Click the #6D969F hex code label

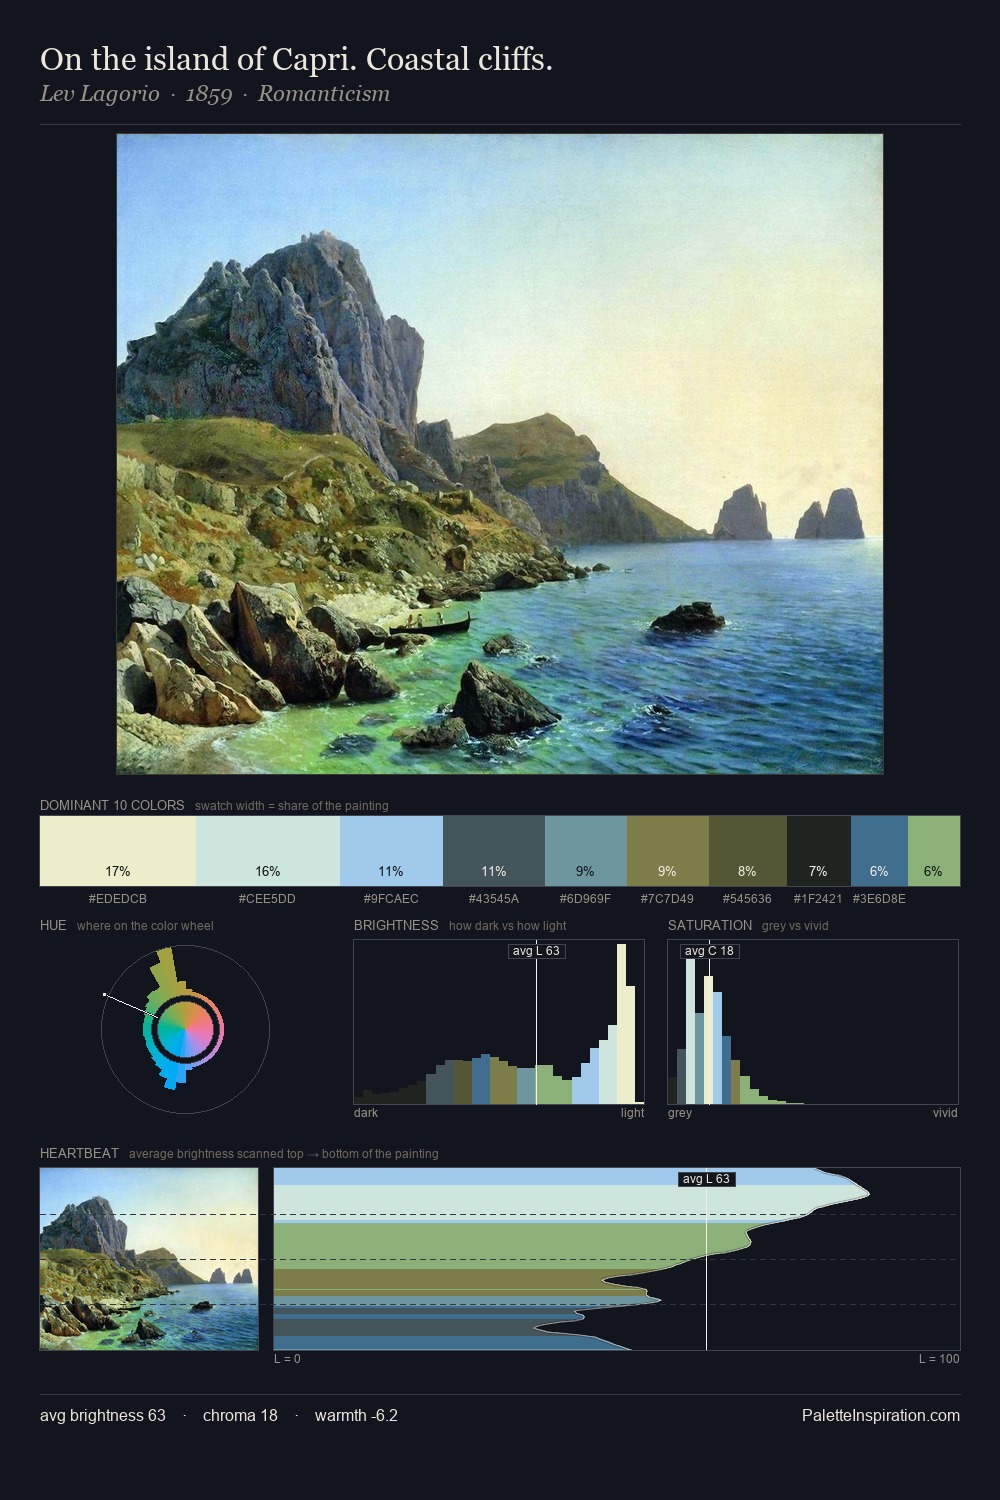(586, 899)
